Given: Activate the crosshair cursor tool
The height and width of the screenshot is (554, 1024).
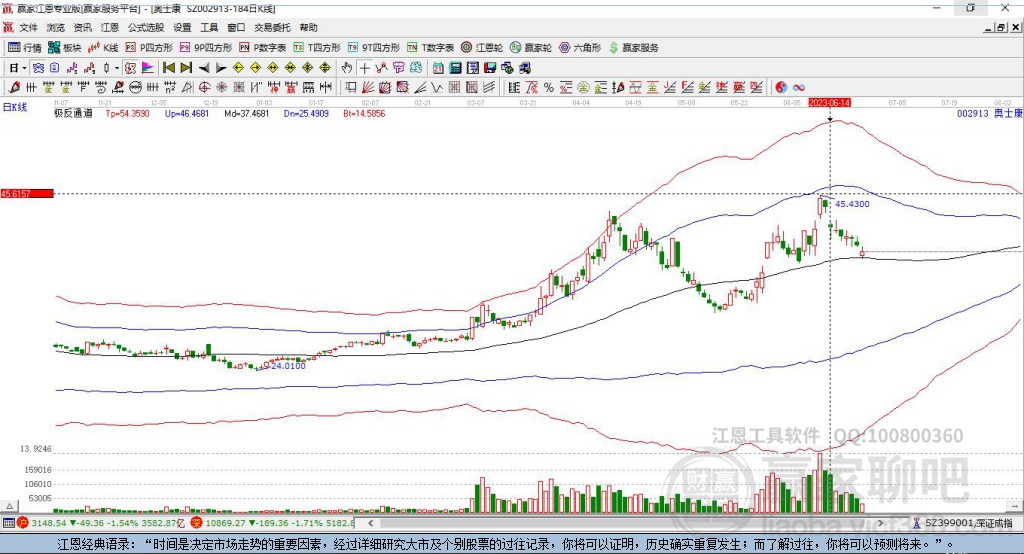Looking at the screenshot, I should [364, 68].
